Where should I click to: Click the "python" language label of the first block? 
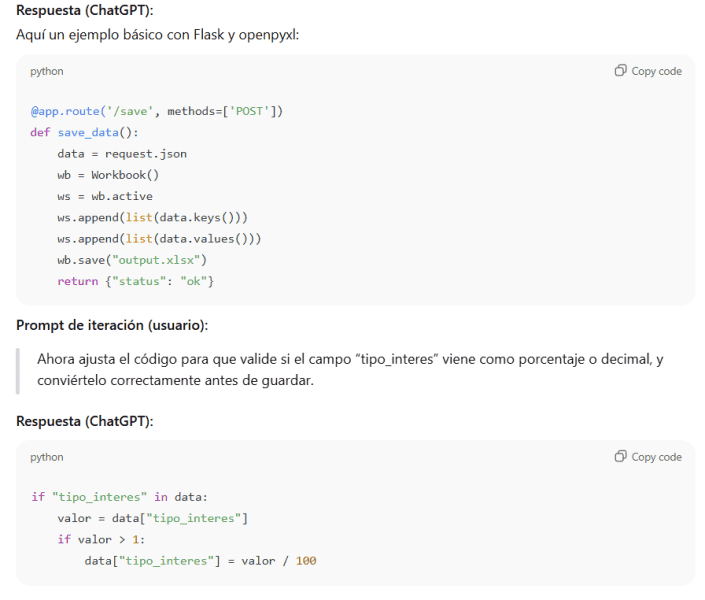pos(46,72)
